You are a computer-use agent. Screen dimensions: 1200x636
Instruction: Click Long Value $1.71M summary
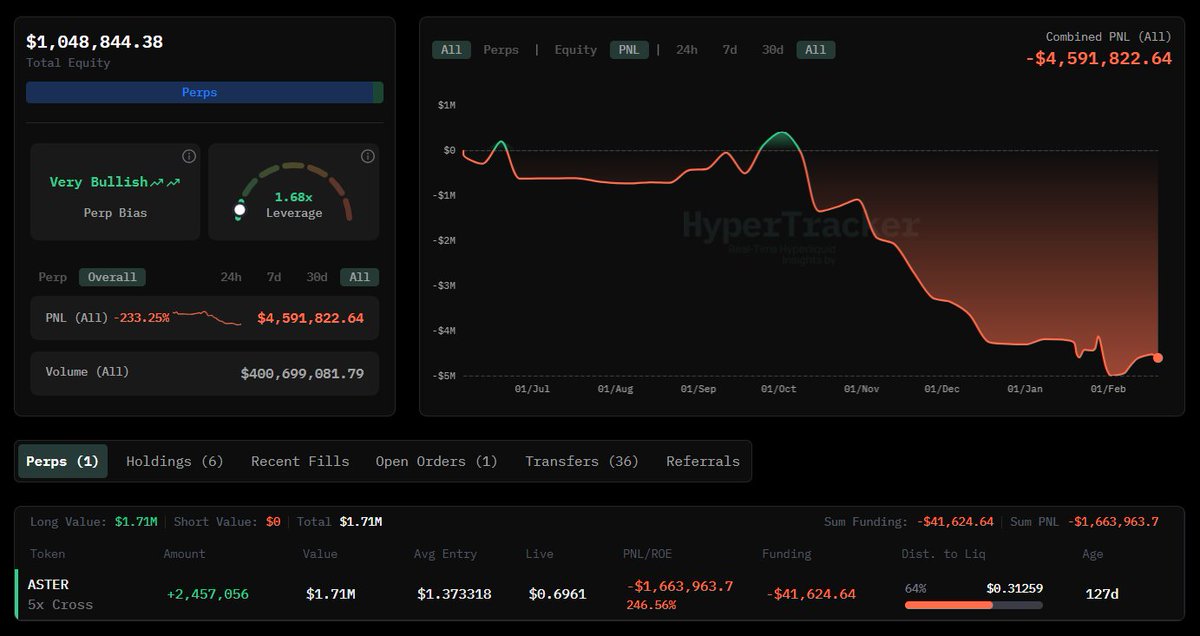tap(93, 521)
